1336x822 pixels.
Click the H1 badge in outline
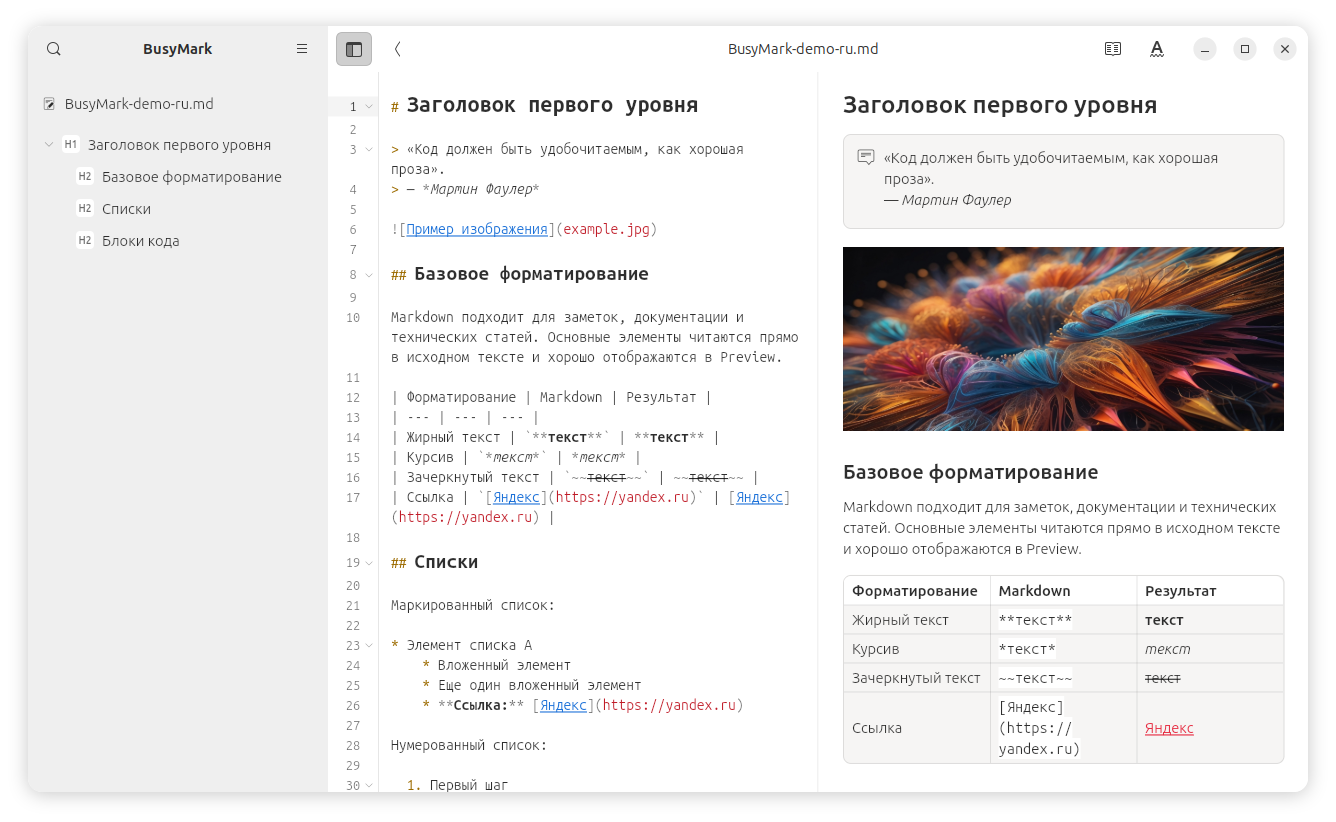click(x=71, y=145)
